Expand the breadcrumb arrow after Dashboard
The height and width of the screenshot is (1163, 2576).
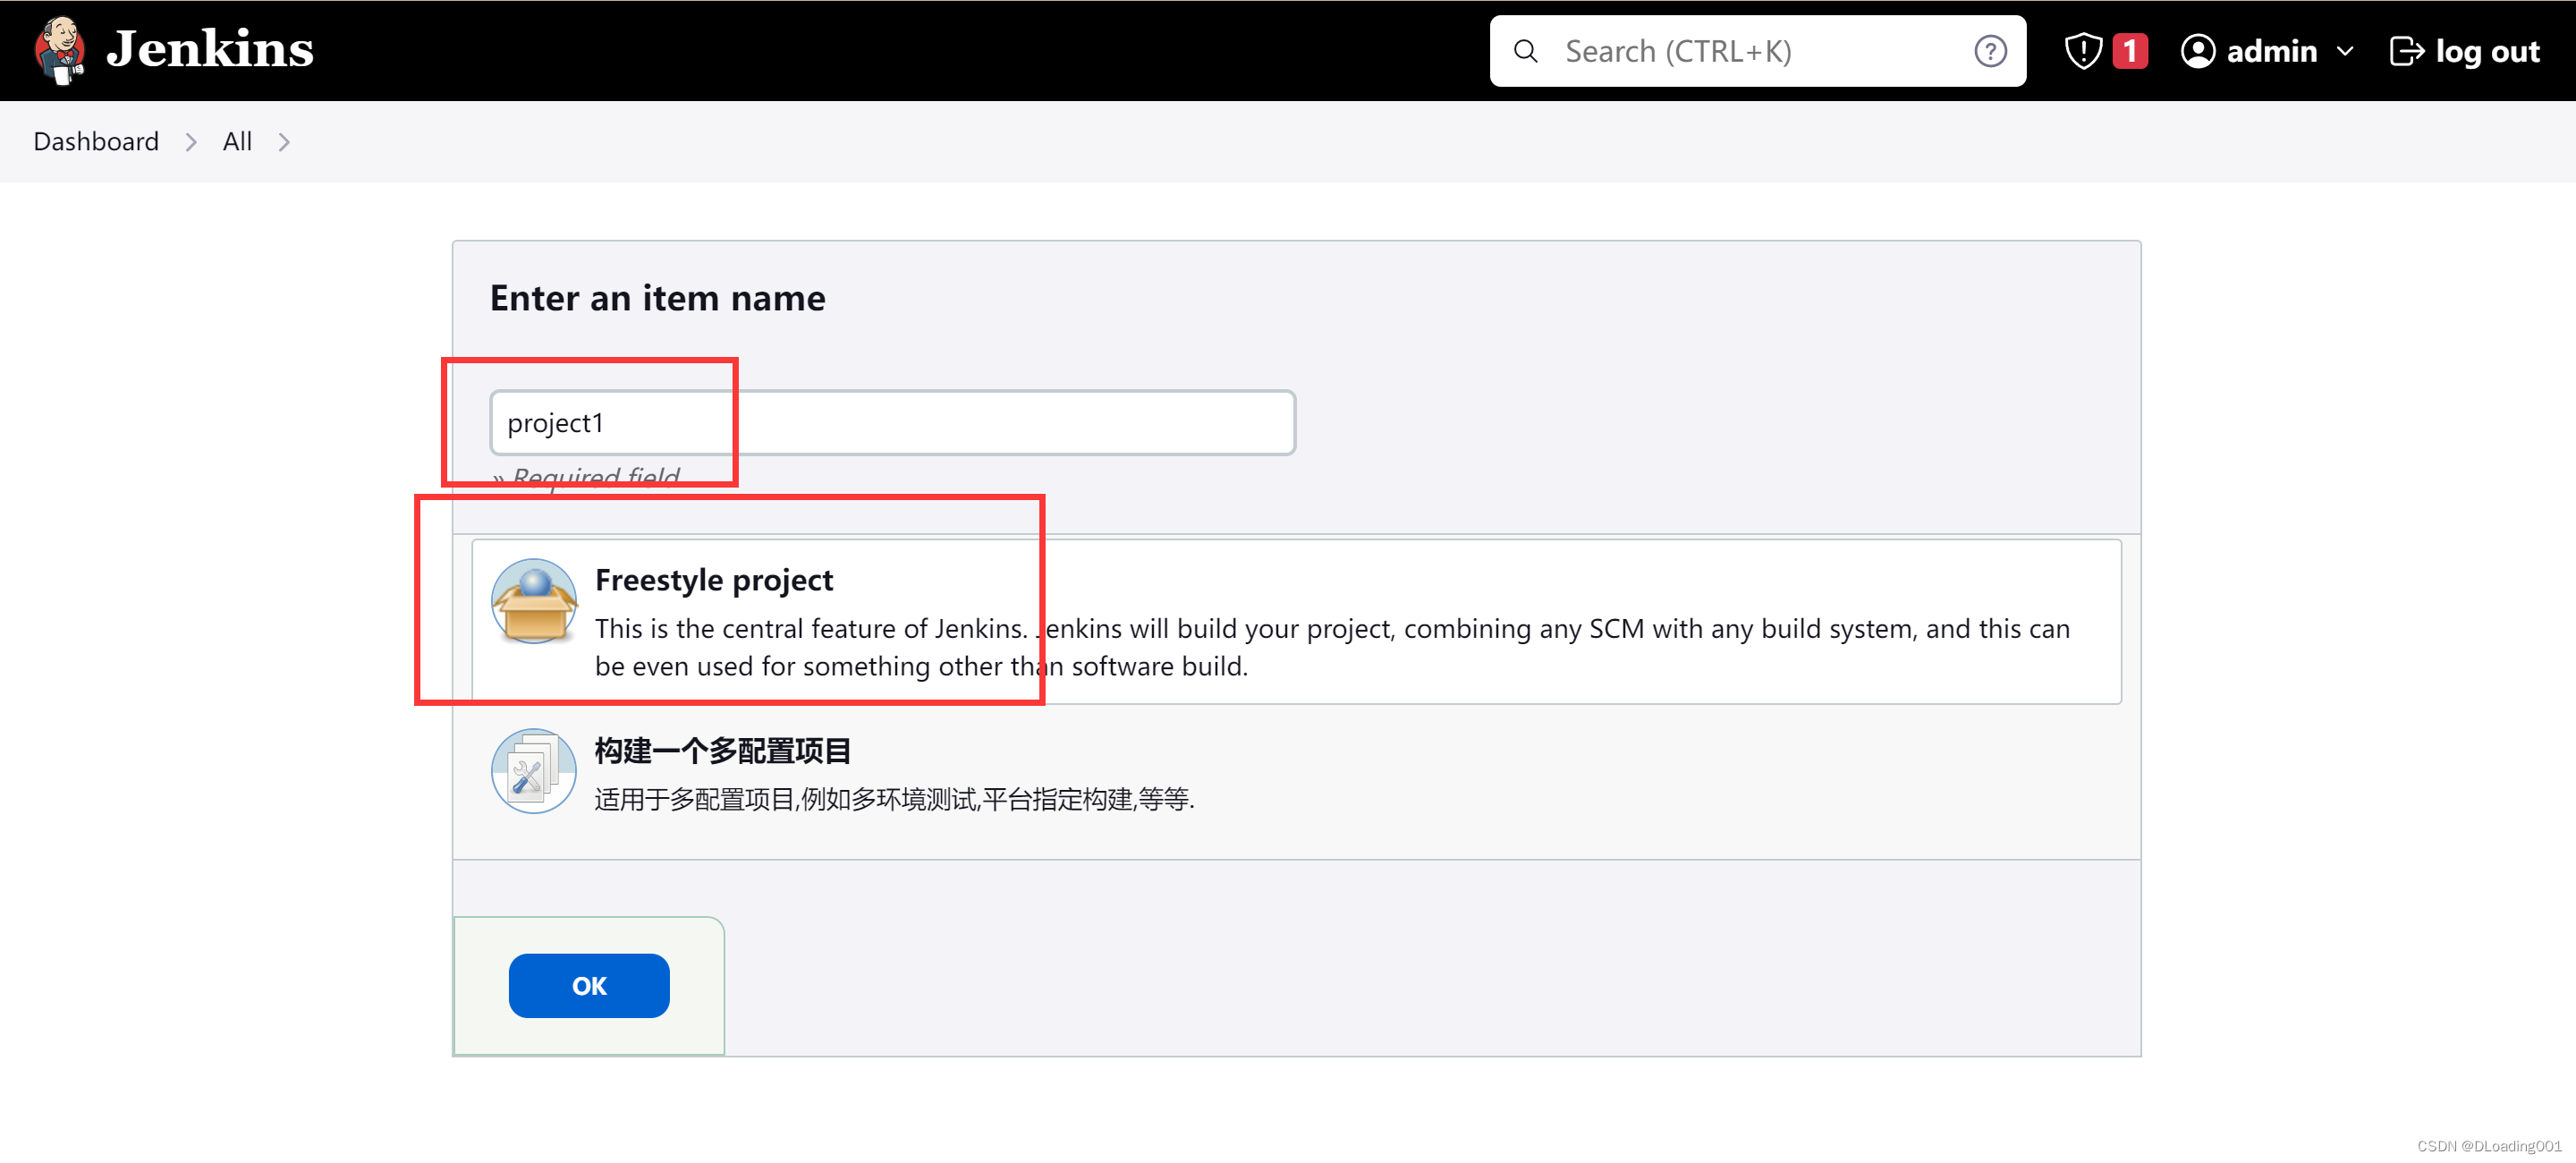[x=190, y=142]
